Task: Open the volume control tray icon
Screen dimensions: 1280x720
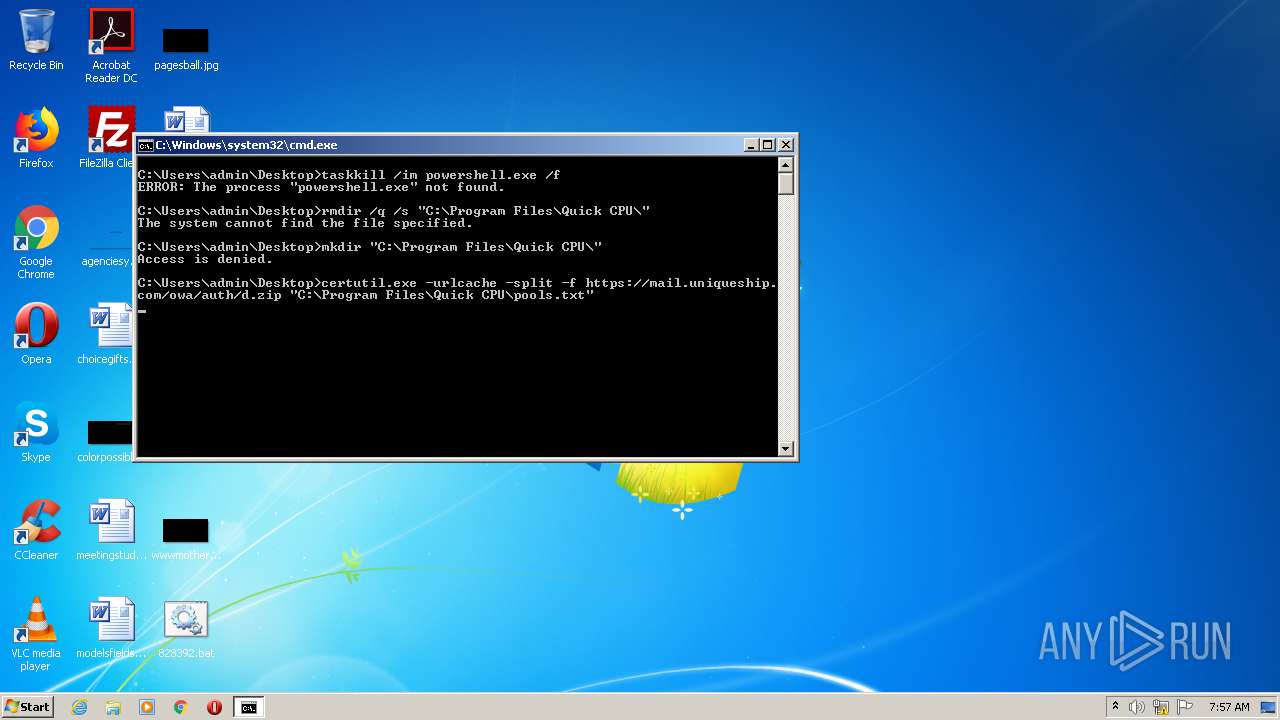Action: coord(1137,707)
